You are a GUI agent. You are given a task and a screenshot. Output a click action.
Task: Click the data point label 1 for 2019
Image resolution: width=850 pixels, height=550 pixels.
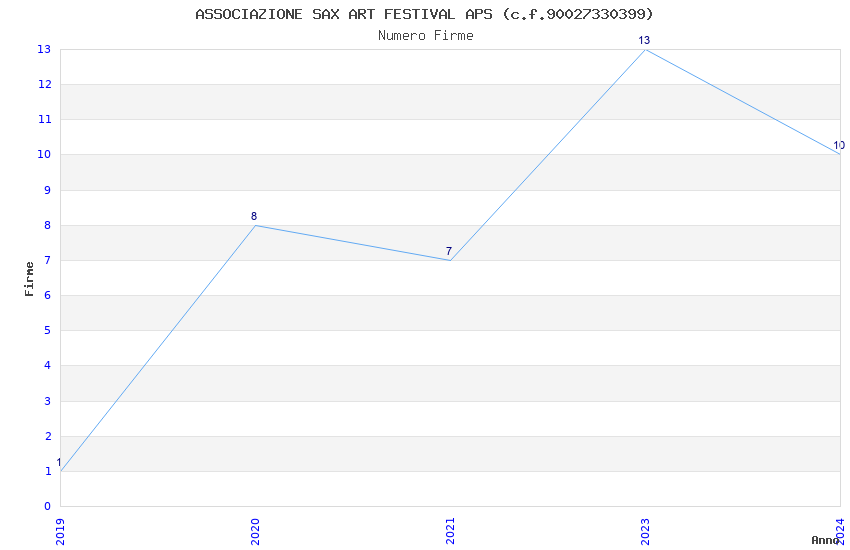click(59, 462)
